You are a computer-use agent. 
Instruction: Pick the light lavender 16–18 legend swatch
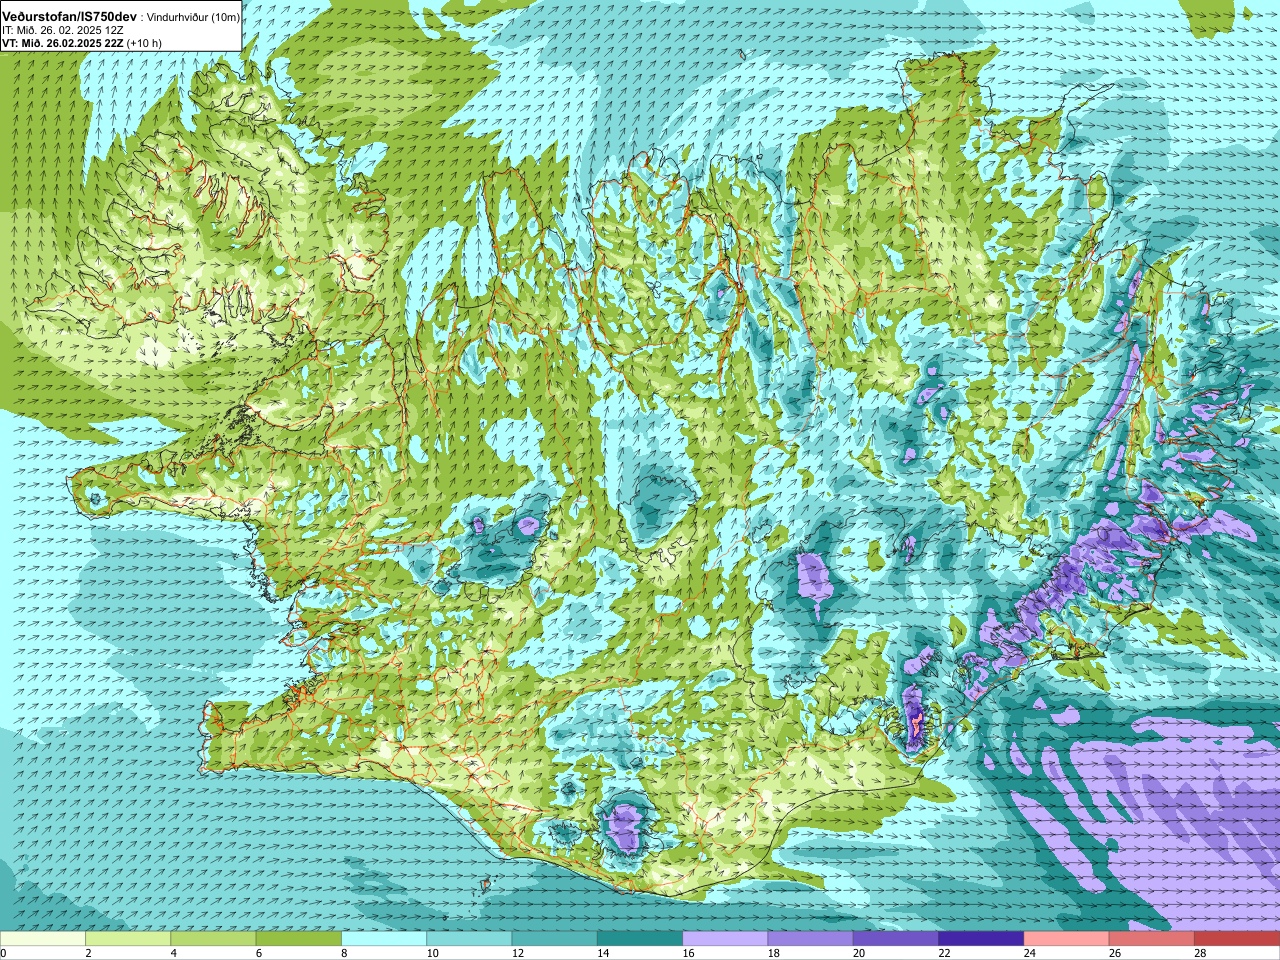tap(725, 939)
